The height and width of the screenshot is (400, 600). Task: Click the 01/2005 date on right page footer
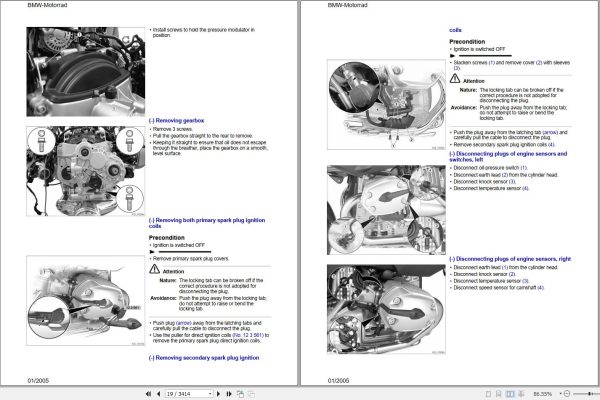click(x=339, y=380)
